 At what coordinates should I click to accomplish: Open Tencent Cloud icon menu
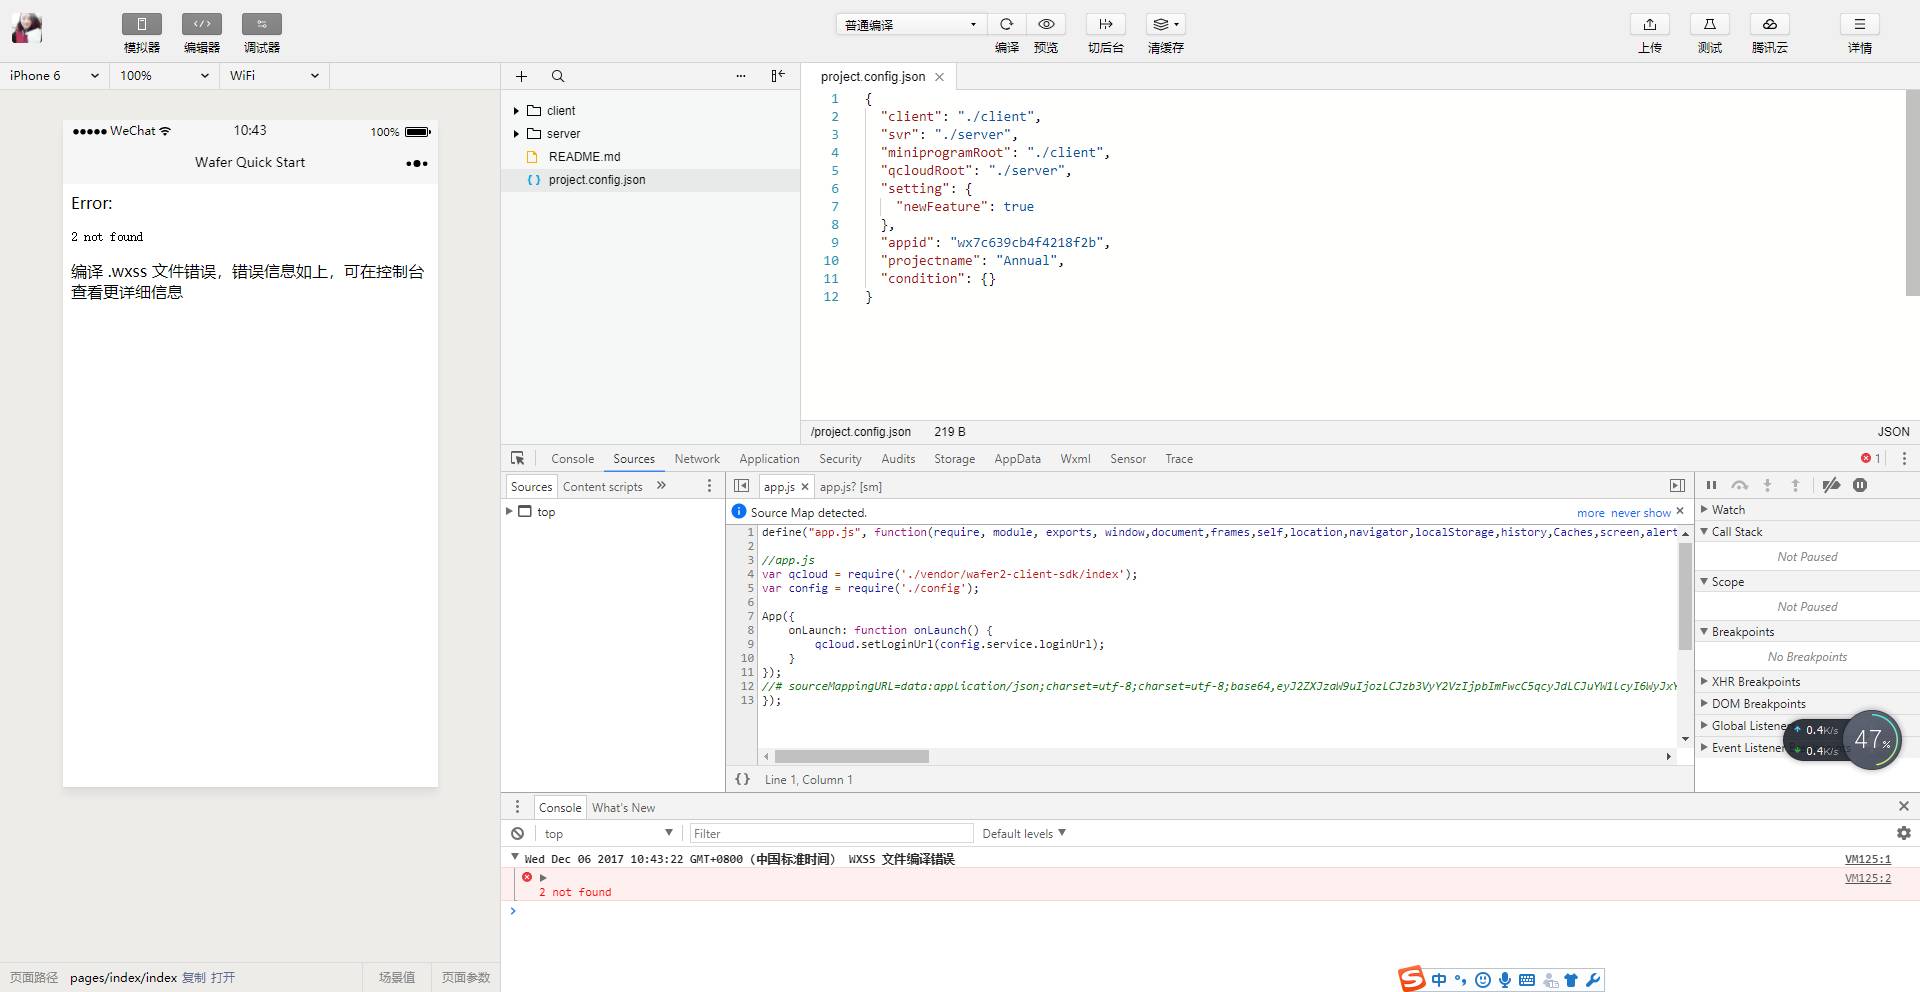(1769, 25)
